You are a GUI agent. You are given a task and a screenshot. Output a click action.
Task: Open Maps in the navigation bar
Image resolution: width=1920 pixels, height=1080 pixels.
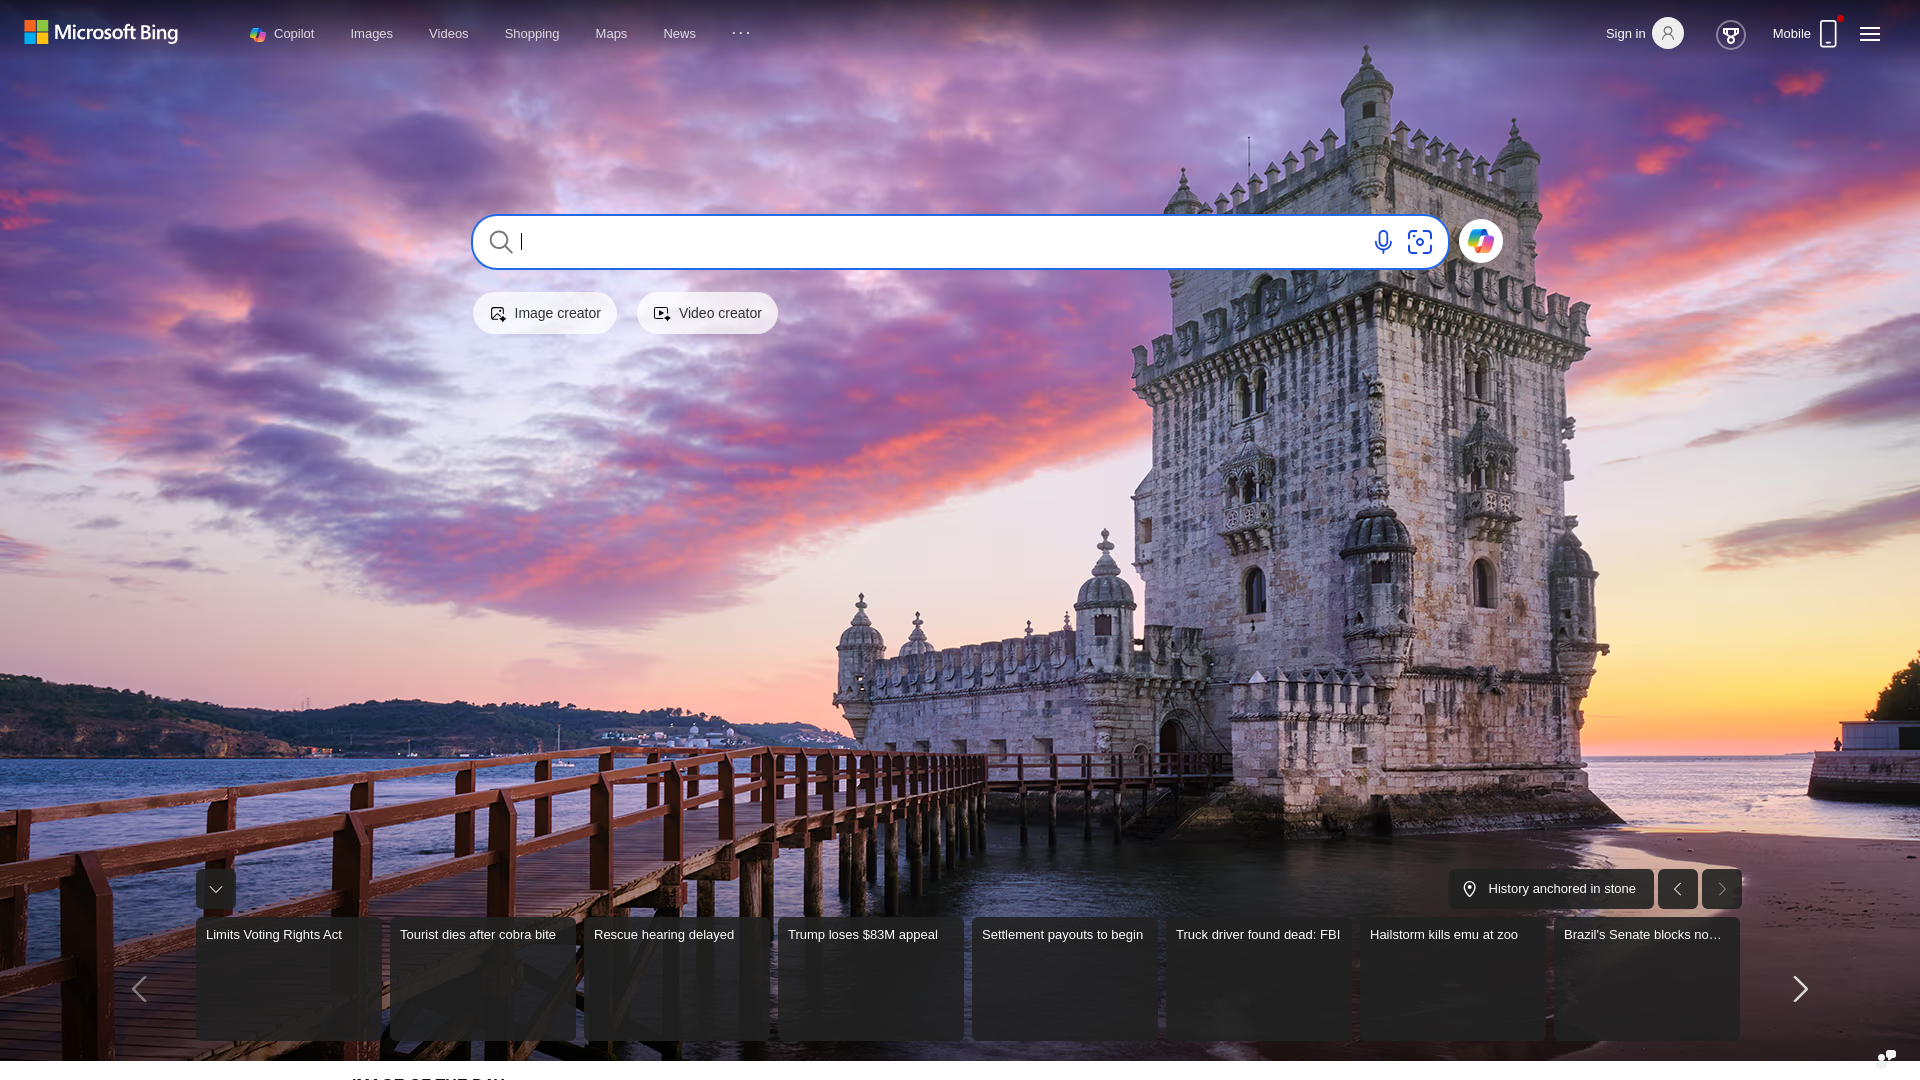611,34
